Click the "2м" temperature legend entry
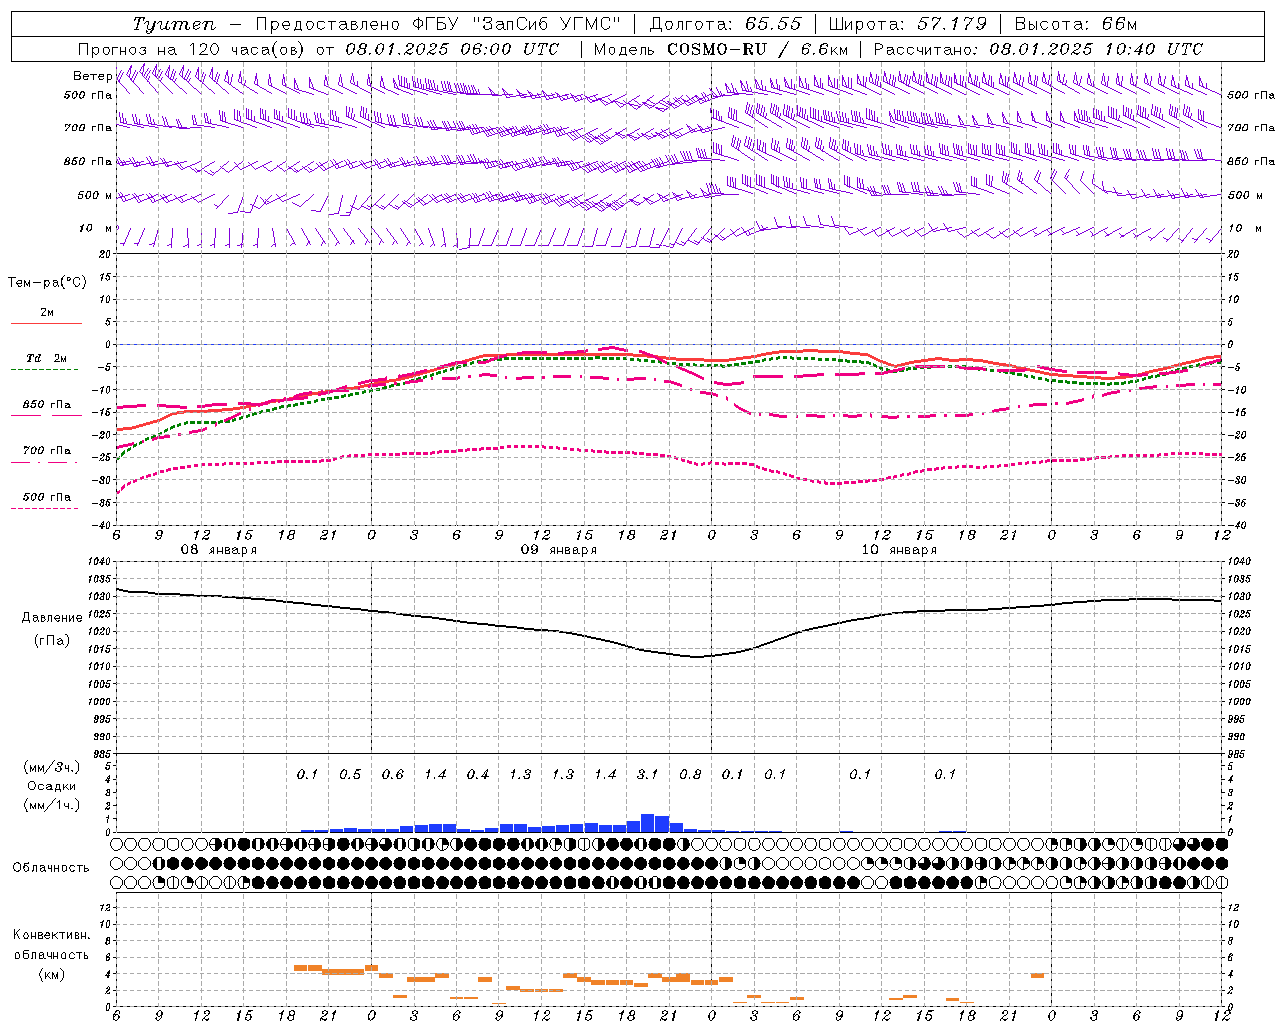This screenshot has height=1024, width=1280. pyautogui.click(x=47, y=313)
